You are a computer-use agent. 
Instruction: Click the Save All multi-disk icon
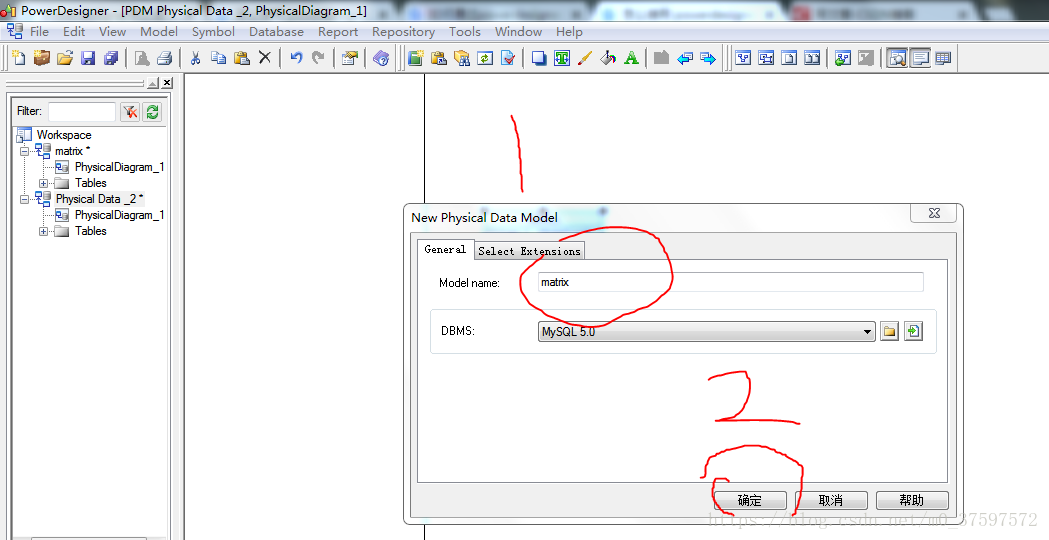111,58
